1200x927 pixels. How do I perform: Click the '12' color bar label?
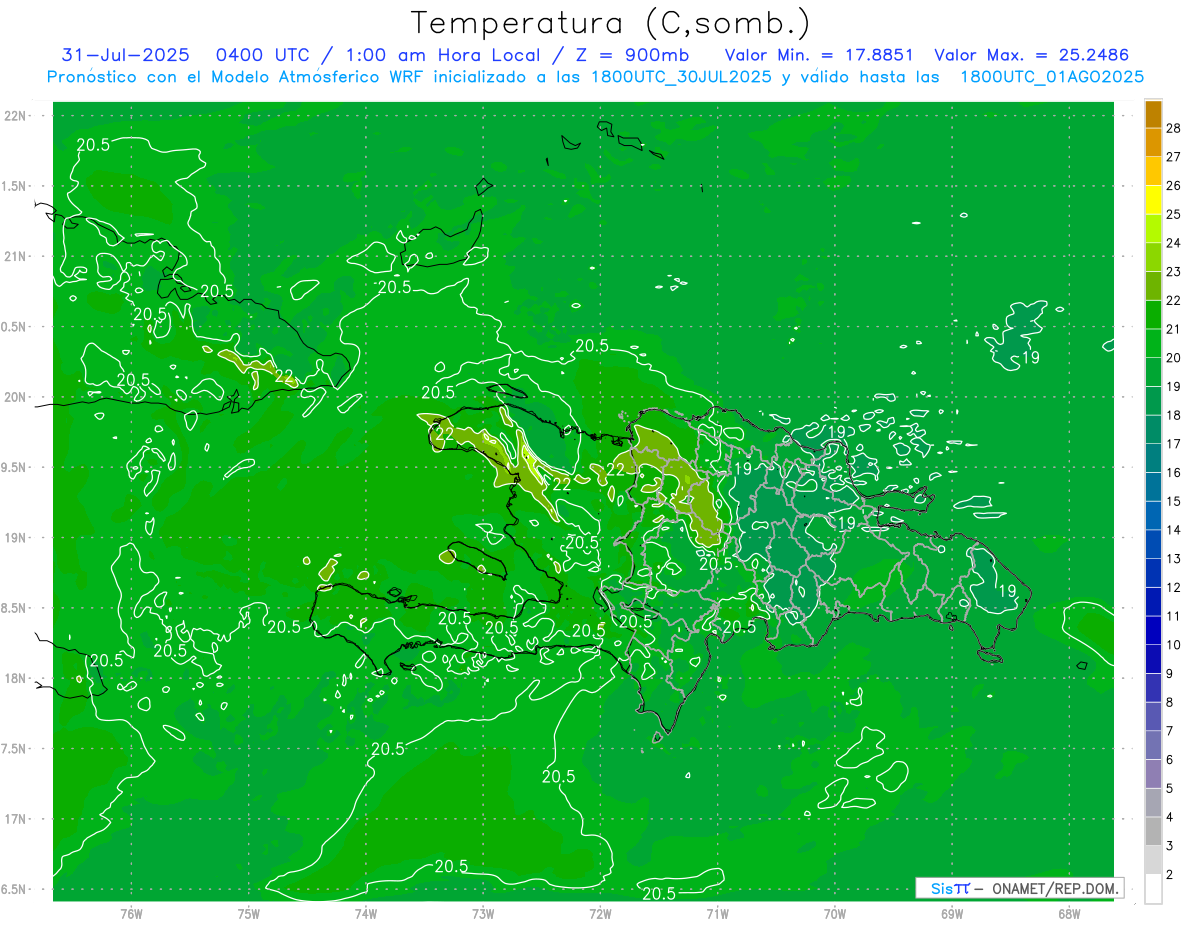click(x=1174, y=587)
